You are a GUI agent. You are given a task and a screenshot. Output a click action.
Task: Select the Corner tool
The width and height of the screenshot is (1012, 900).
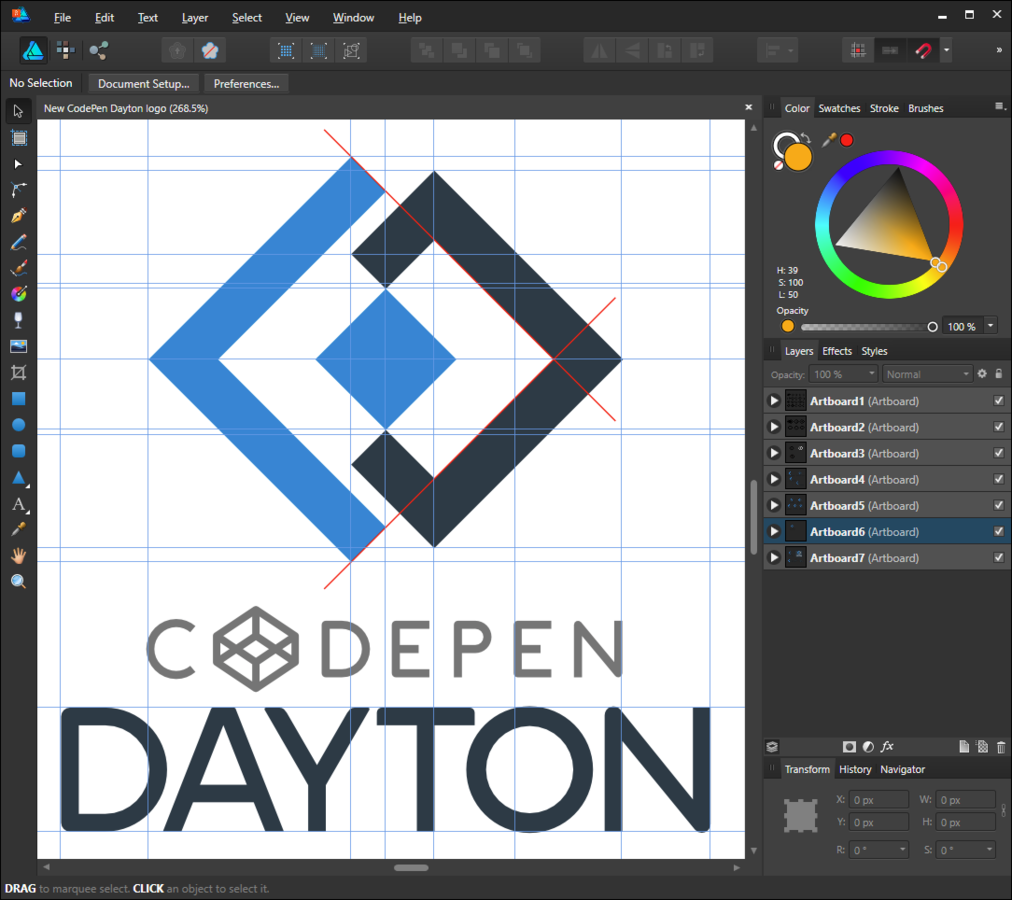point(19,190)
